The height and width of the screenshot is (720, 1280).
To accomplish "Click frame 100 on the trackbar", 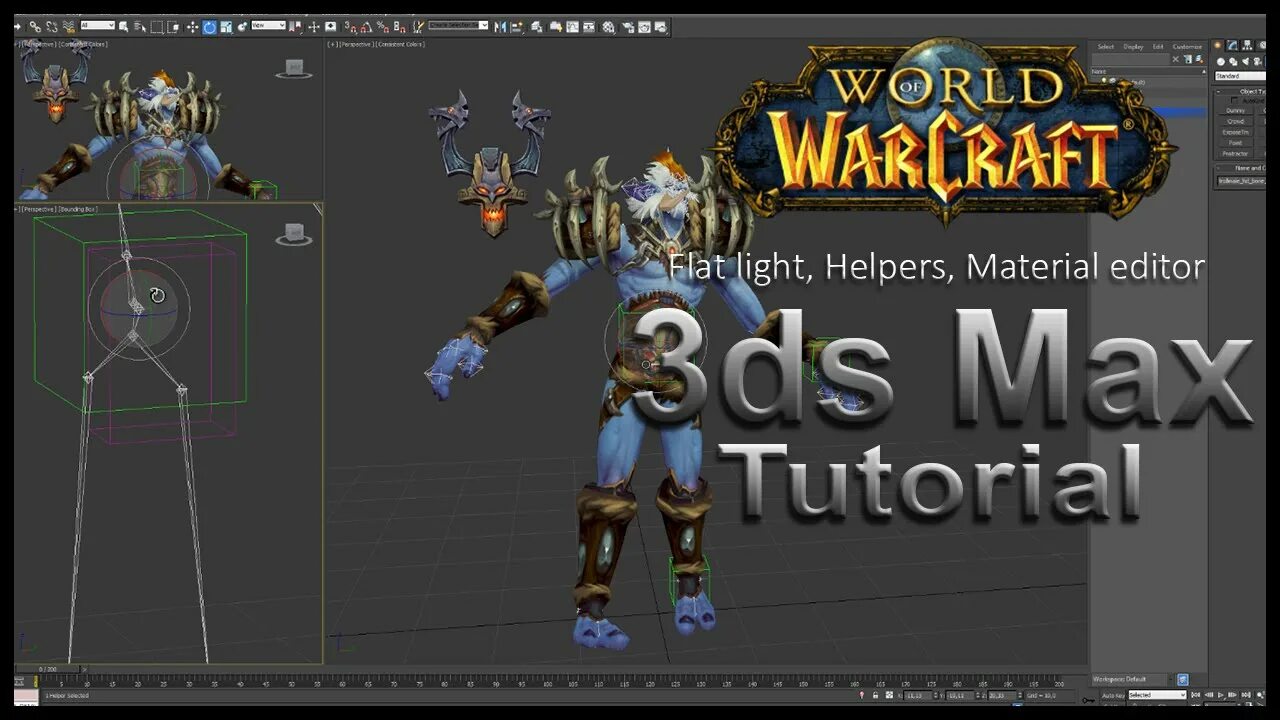I will [548, 684].
